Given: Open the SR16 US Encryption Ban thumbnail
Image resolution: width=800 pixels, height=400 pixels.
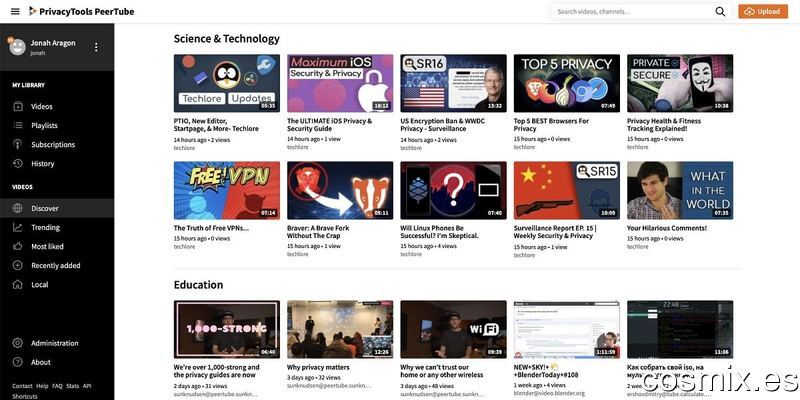Looking at the screenshot, I should (453, 83).
